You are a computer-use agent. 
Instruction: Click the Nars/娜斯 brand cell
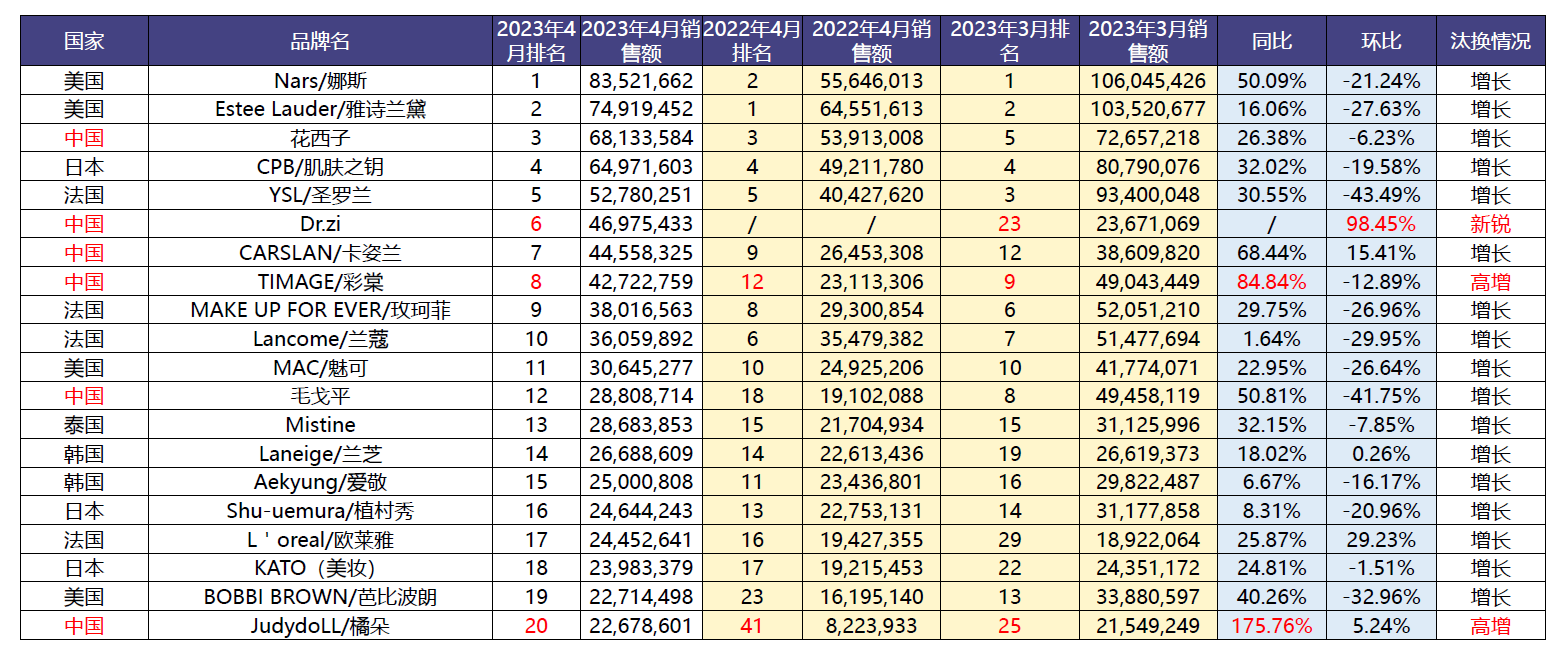[x=320, y=81]
